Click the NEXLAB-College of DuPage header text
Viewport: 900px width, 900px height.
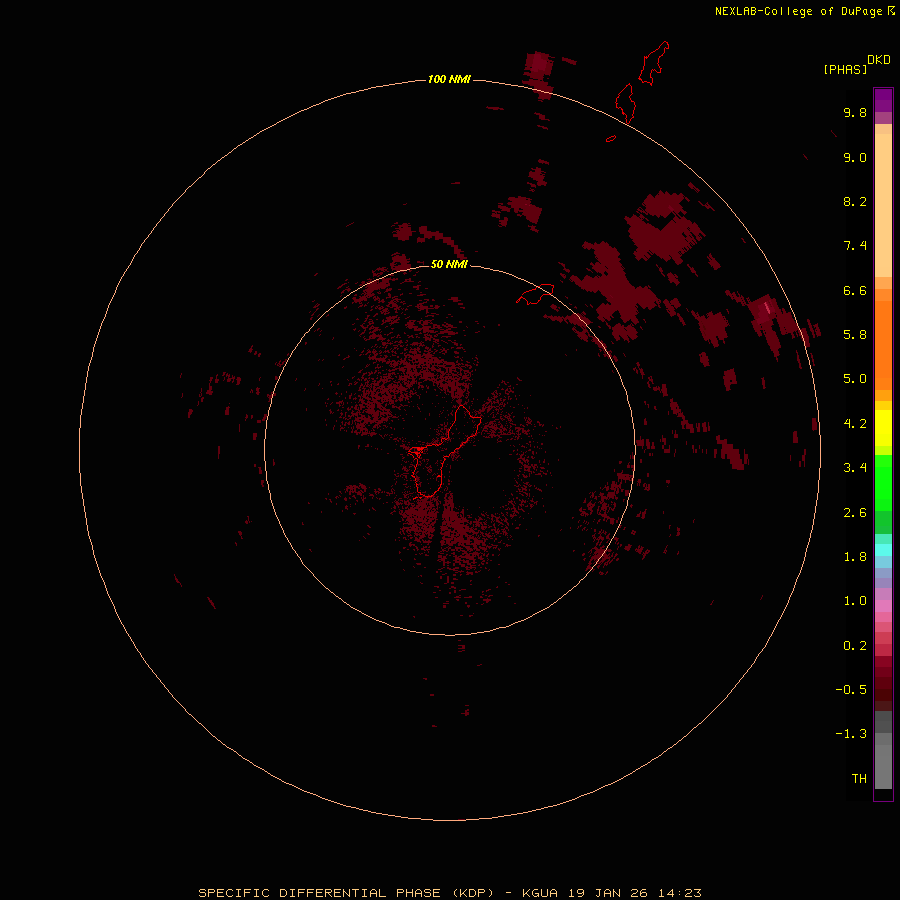point(798,11)
